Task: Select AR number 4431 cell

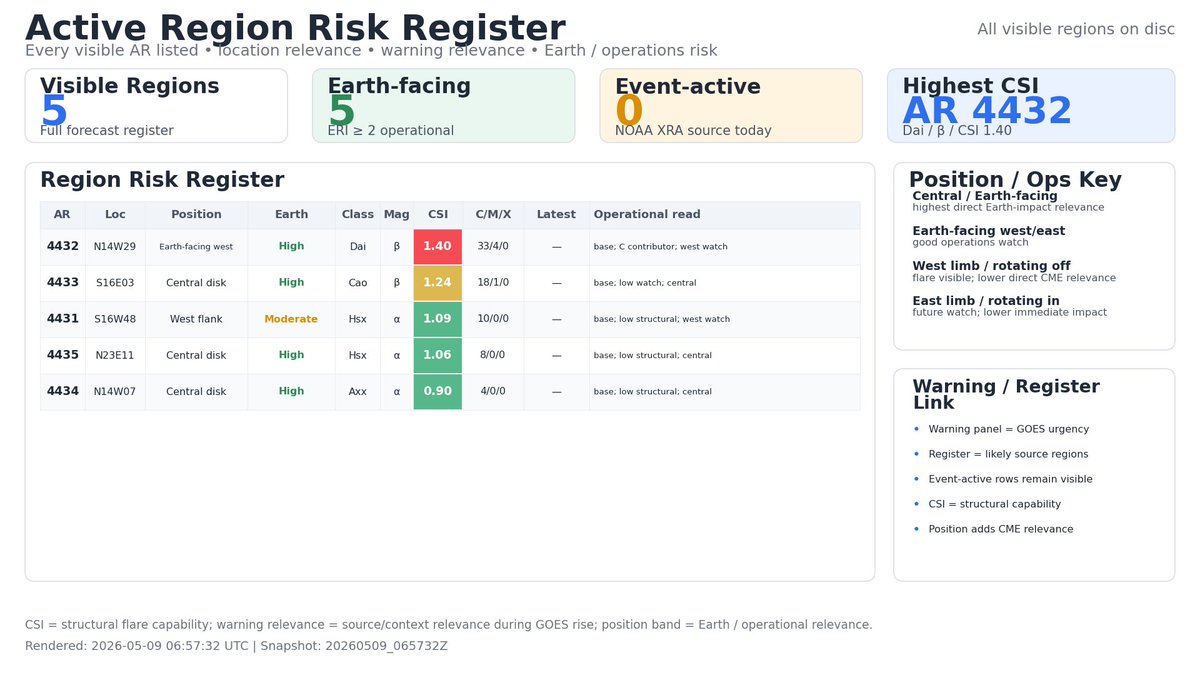Action: (62, 319)
